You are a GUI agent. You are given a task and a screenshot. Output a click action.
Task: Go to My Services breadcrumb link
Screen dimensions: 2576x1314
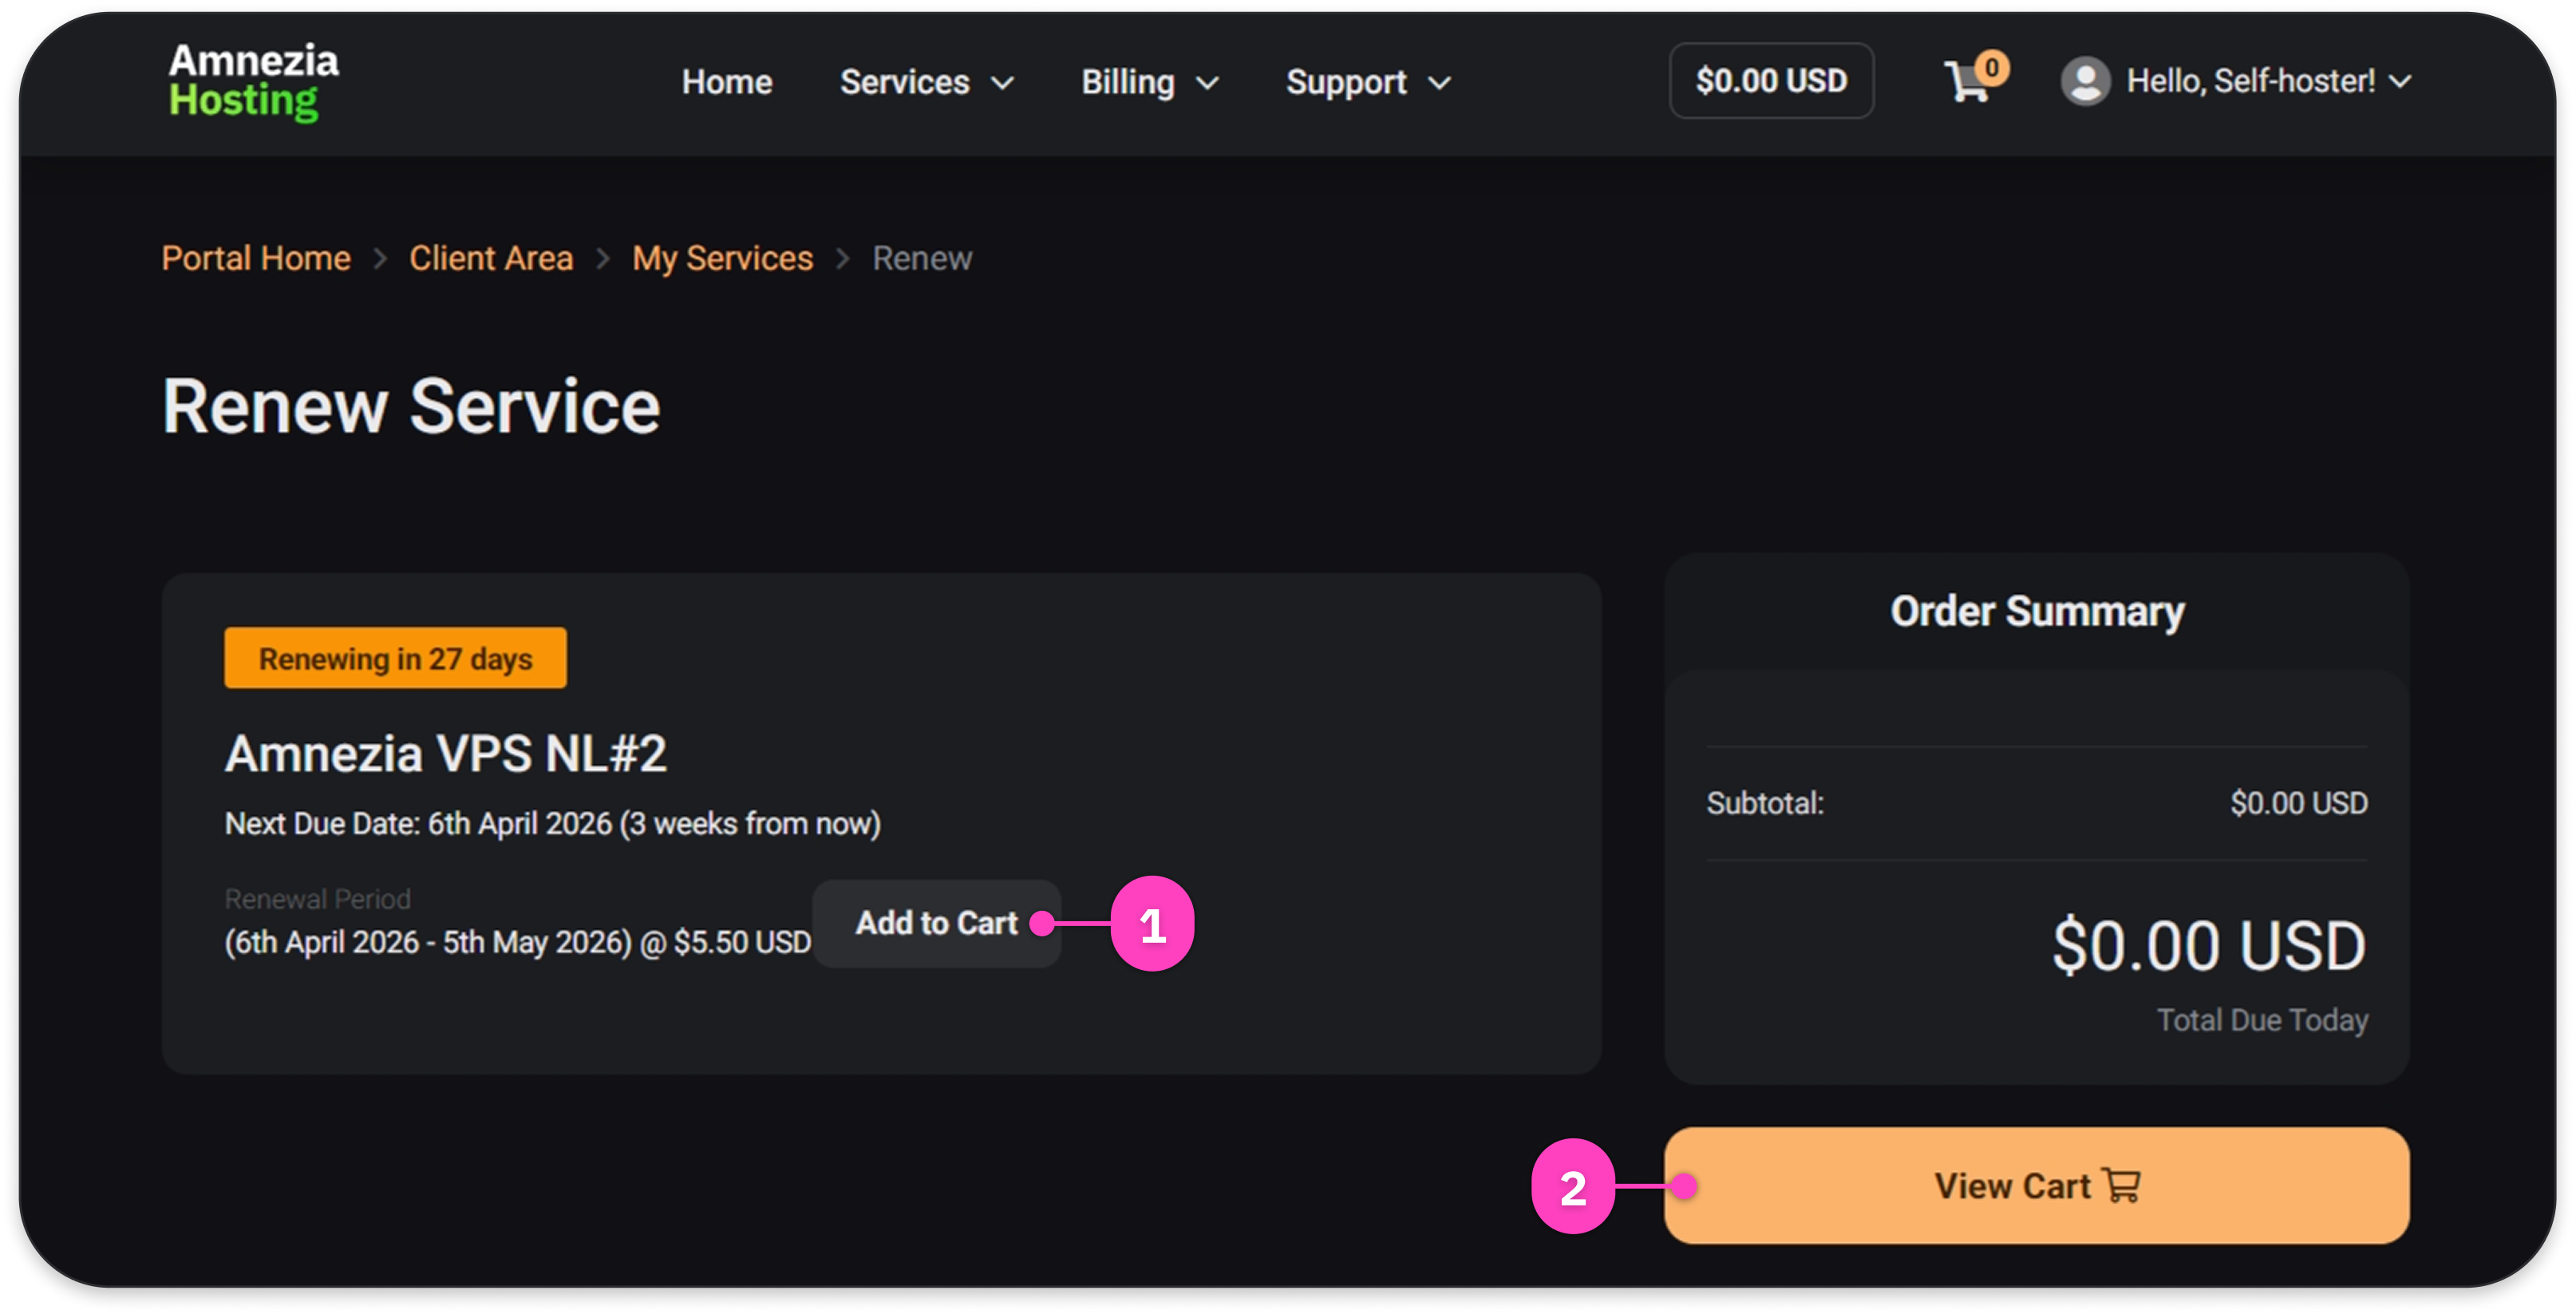coord(722,258)
